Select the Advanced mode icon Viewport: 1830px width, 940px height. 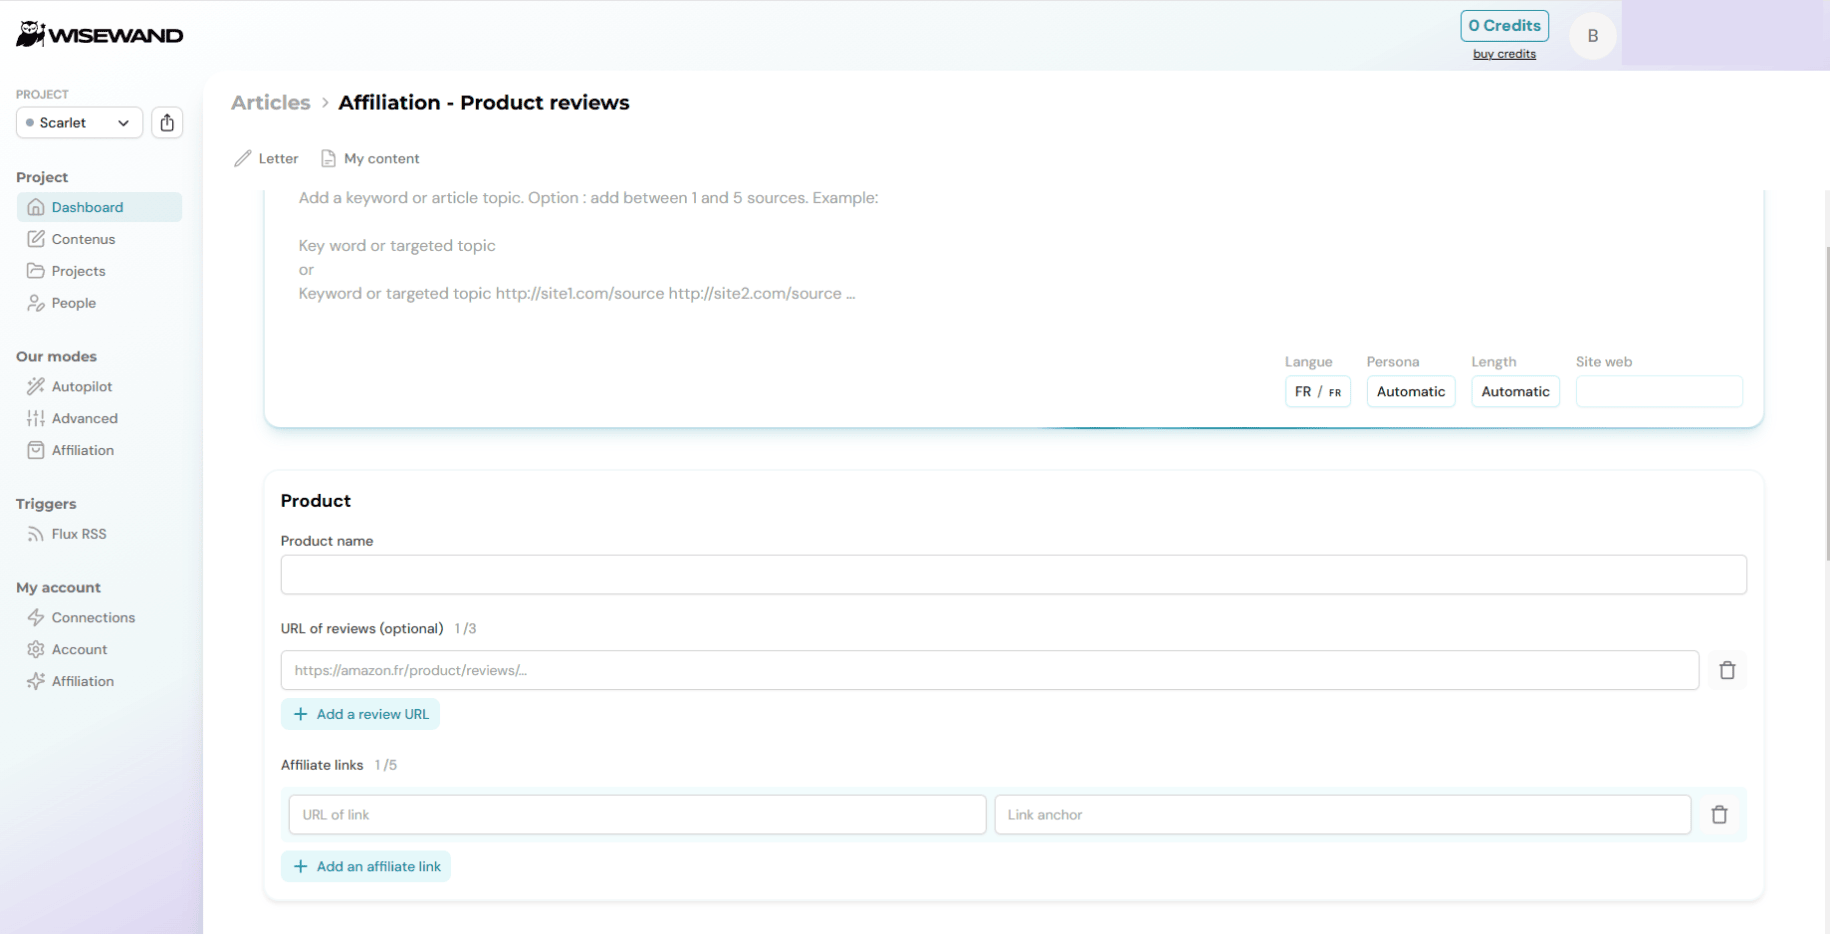36,419
